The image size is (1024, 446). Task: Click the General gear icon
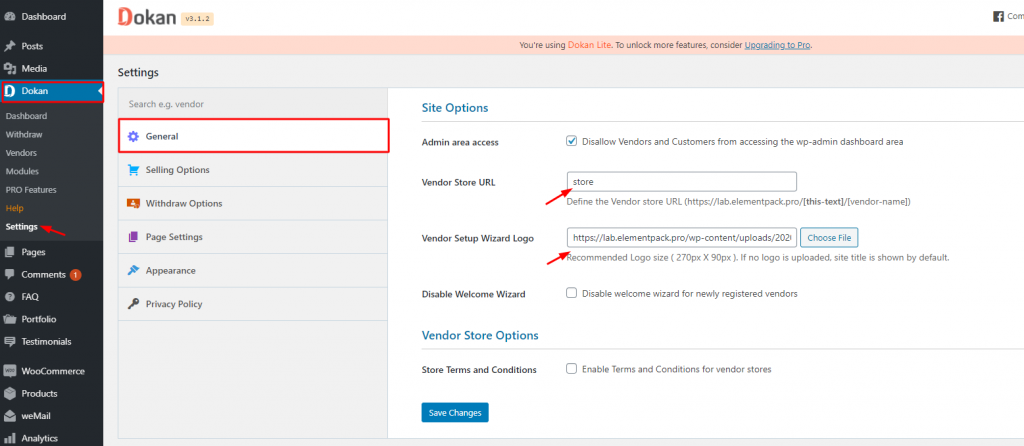[x=134, y=136]
